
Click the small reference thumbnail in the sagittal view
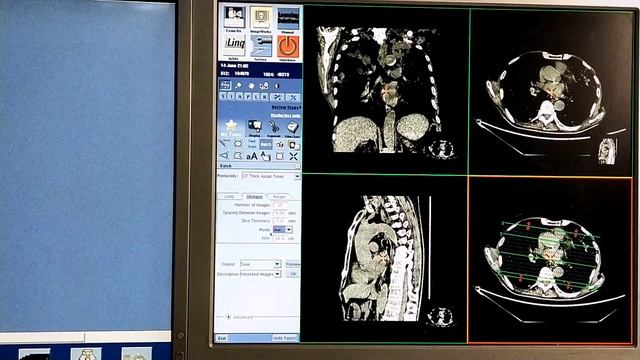(440, 317)
